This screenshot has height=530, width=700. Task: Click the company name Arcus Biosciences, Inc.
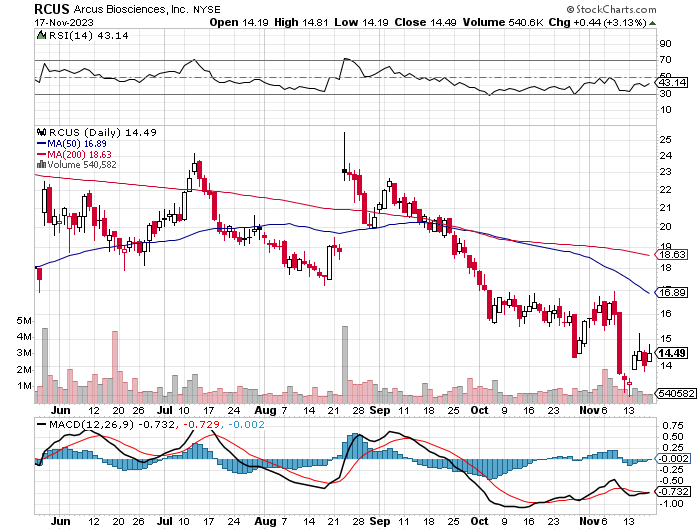click(130, 9)
